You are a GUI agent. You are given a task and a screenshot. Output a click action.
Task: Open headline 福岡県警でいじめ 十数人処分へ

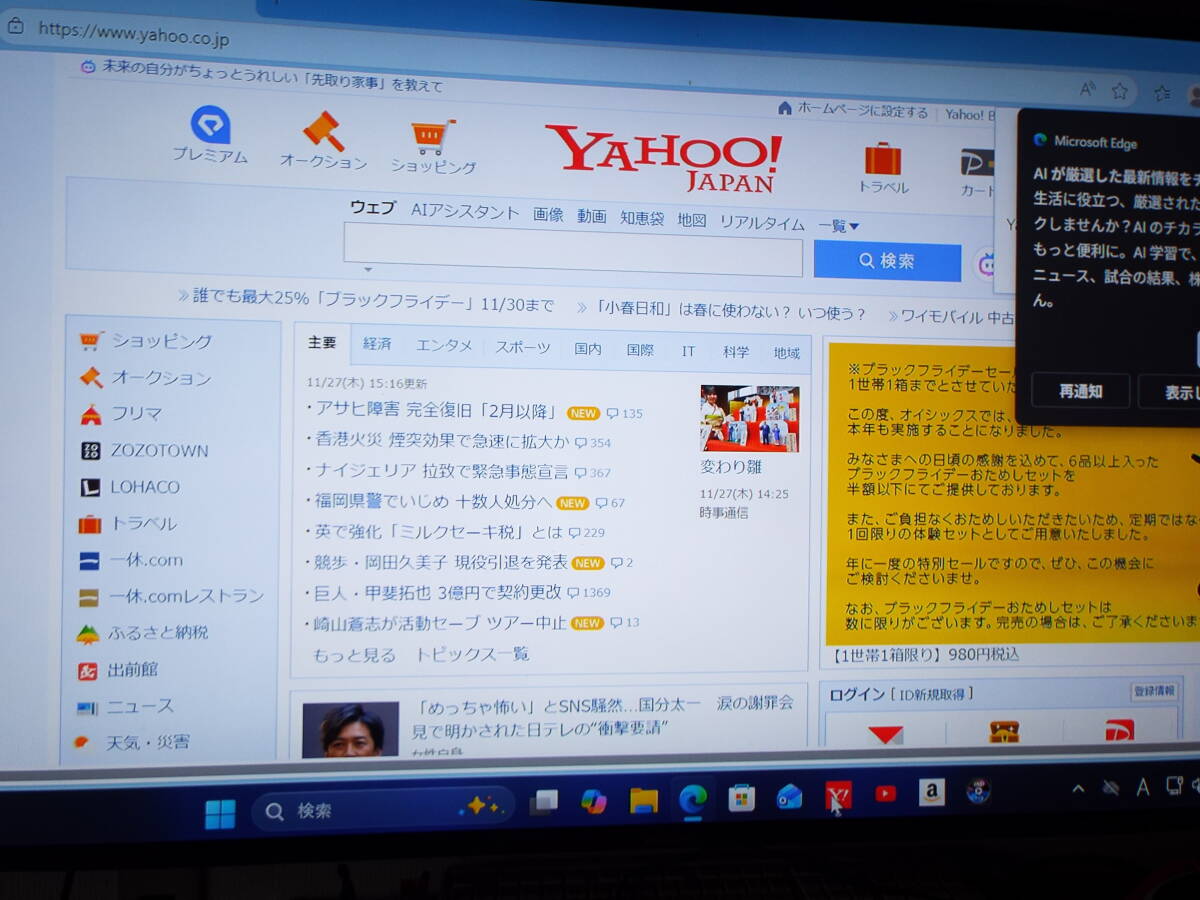(x=433, y=501)
